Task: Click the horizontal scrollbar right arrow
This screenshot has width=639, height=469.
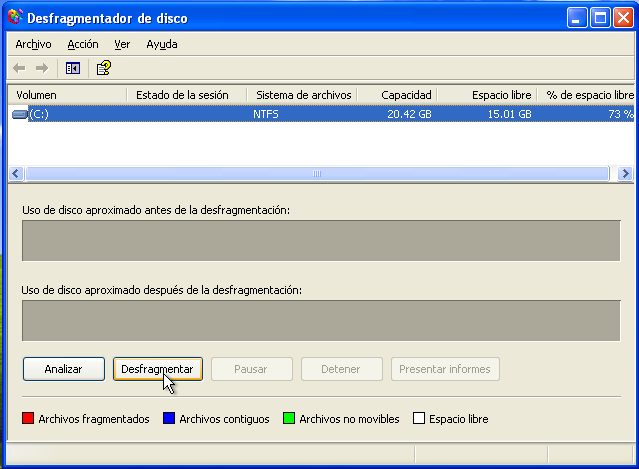Action: pos(625,174)
